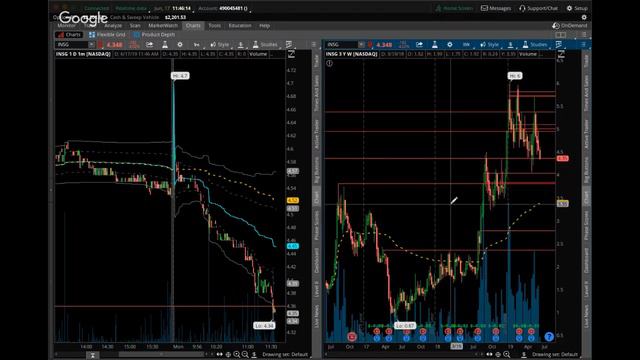Viewport: 640px width, 360px height.
Task: Toggle Dashboard sidebar on left chart
Action: (316, 261)
